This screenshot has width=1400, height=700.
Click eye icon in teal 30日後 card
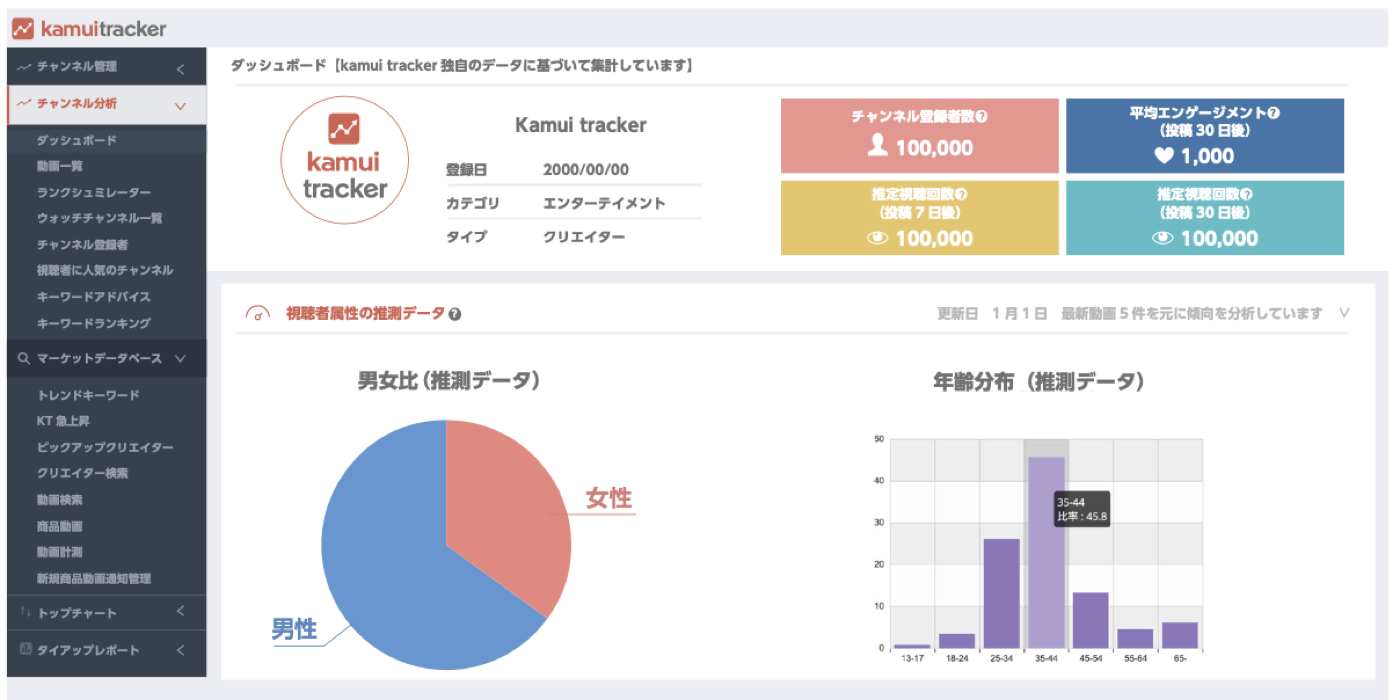click(1162, 239)
